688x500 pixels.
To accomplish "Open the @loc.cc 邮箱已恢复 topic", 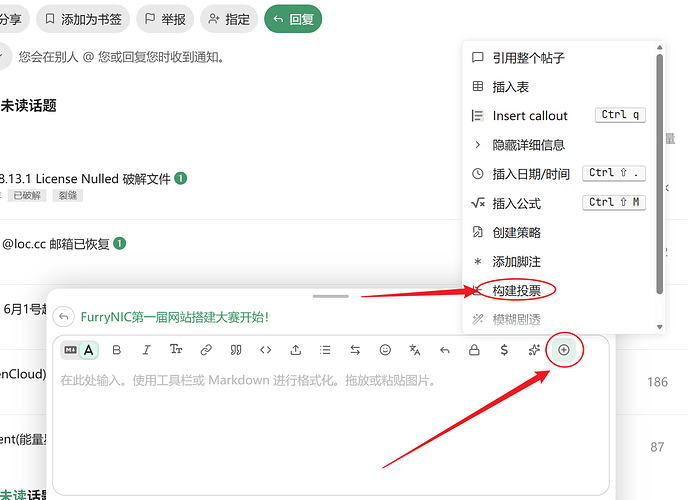I will pyautogui.click(x=56, y=244).
